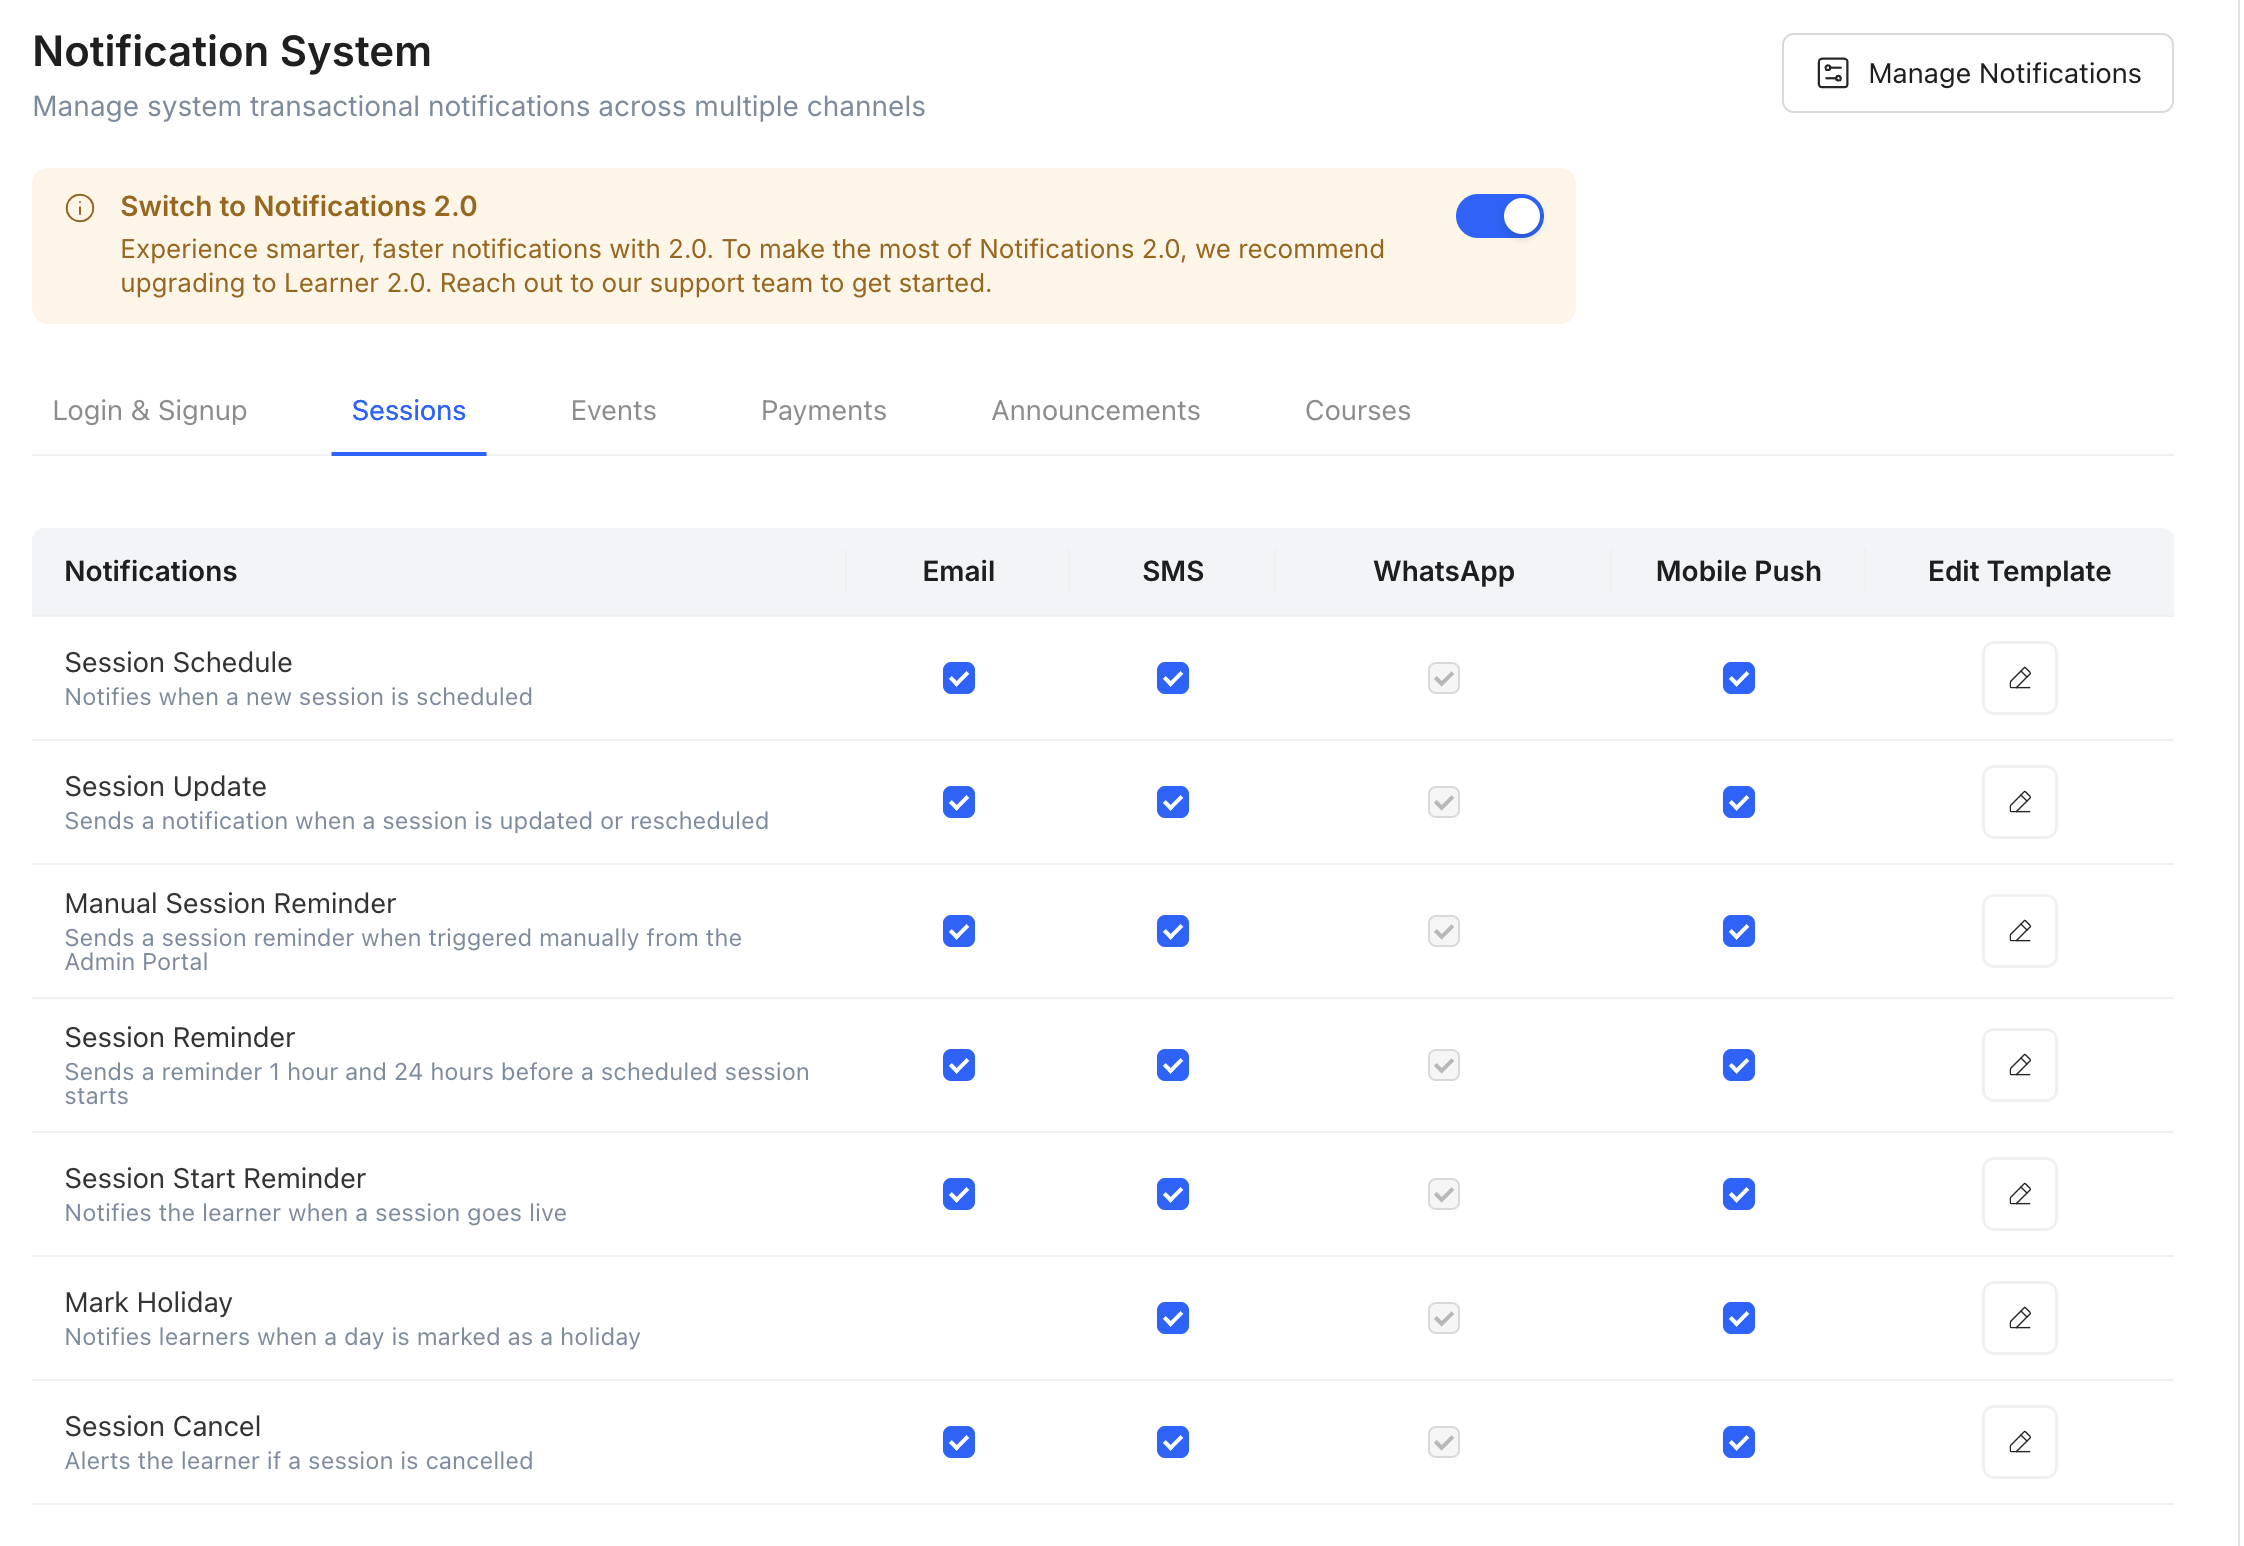Screen dimensions: 2244x1546
Task: Click WhatsApp checkbox for Session Cancel
Action: (1444, 1442)
